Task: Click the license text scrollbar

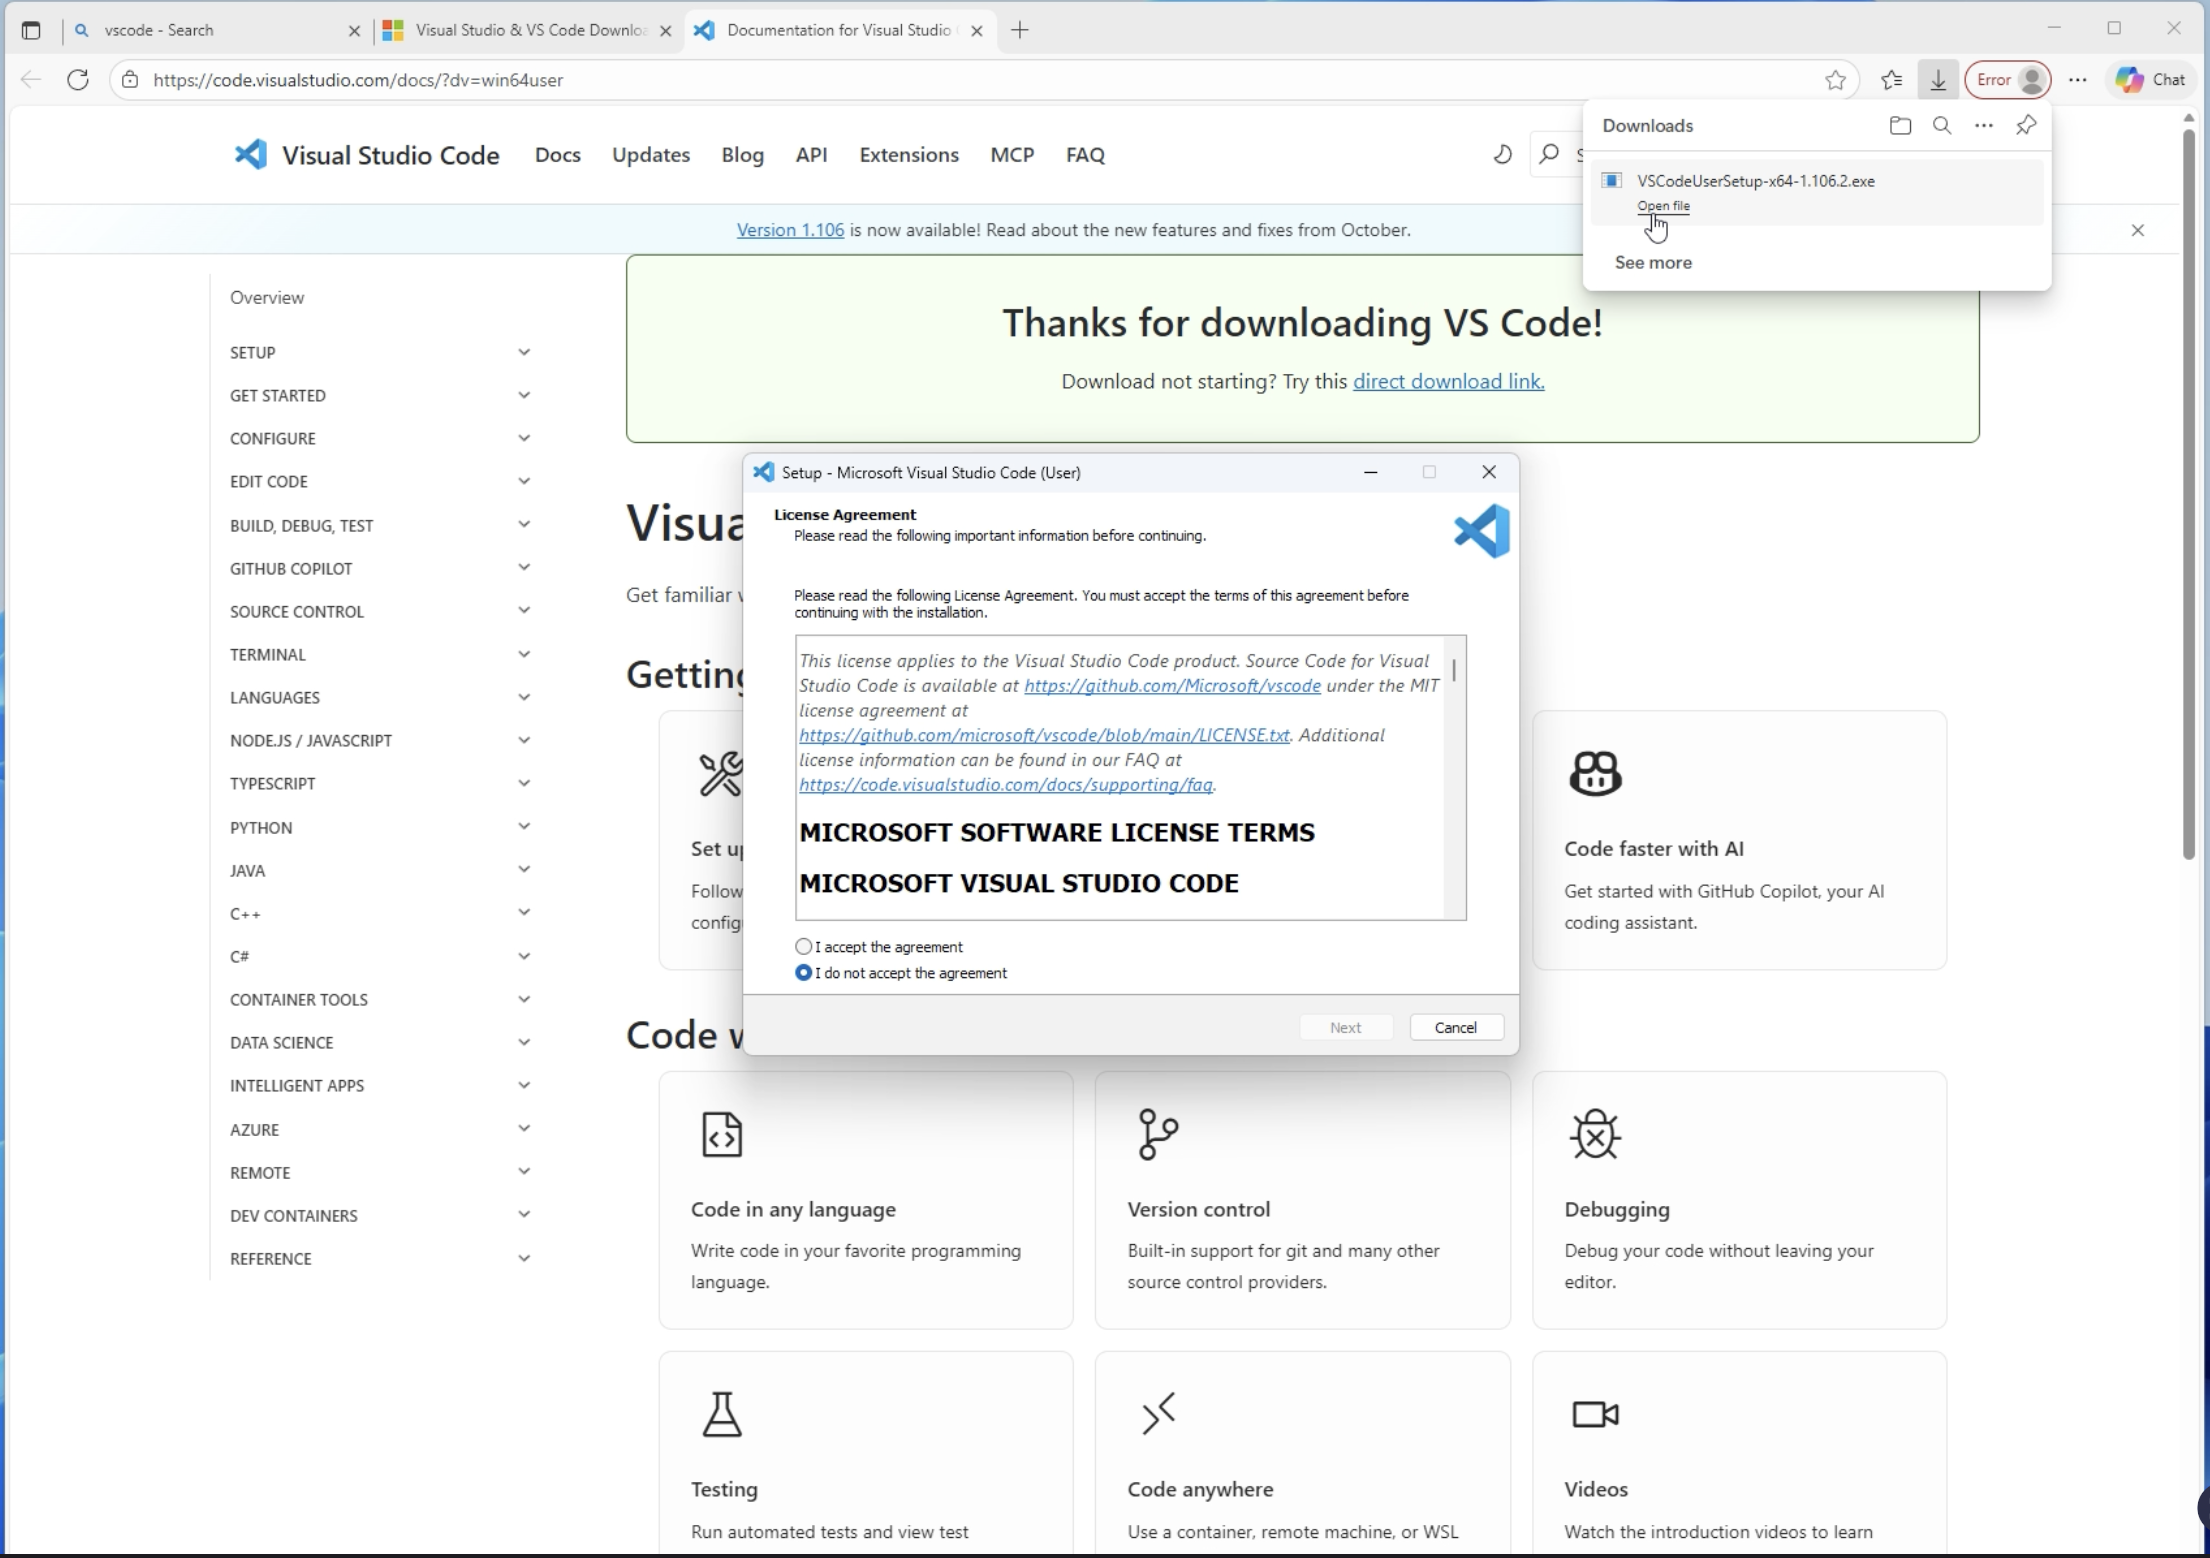Action: pos(1455,670)
